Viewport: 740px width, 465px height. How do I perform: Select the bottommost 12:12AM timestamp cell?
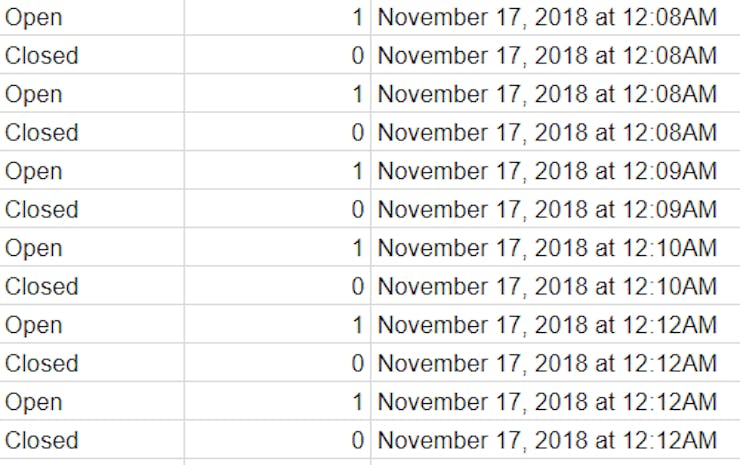(x=555, y=440)
